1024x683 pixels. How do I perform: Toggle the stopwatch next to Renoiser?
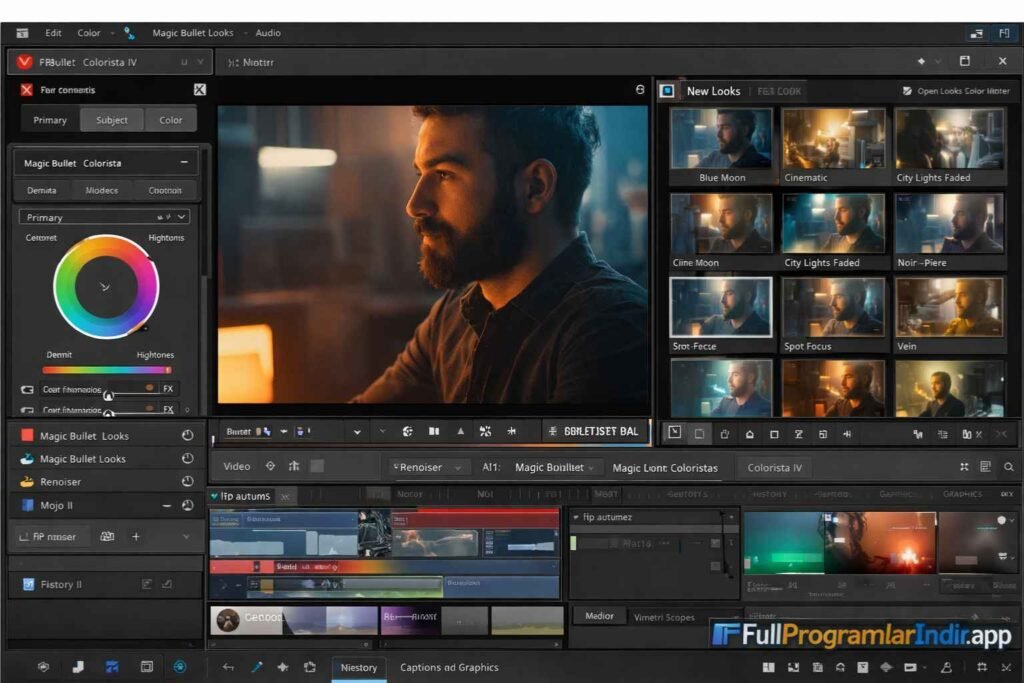185,482
